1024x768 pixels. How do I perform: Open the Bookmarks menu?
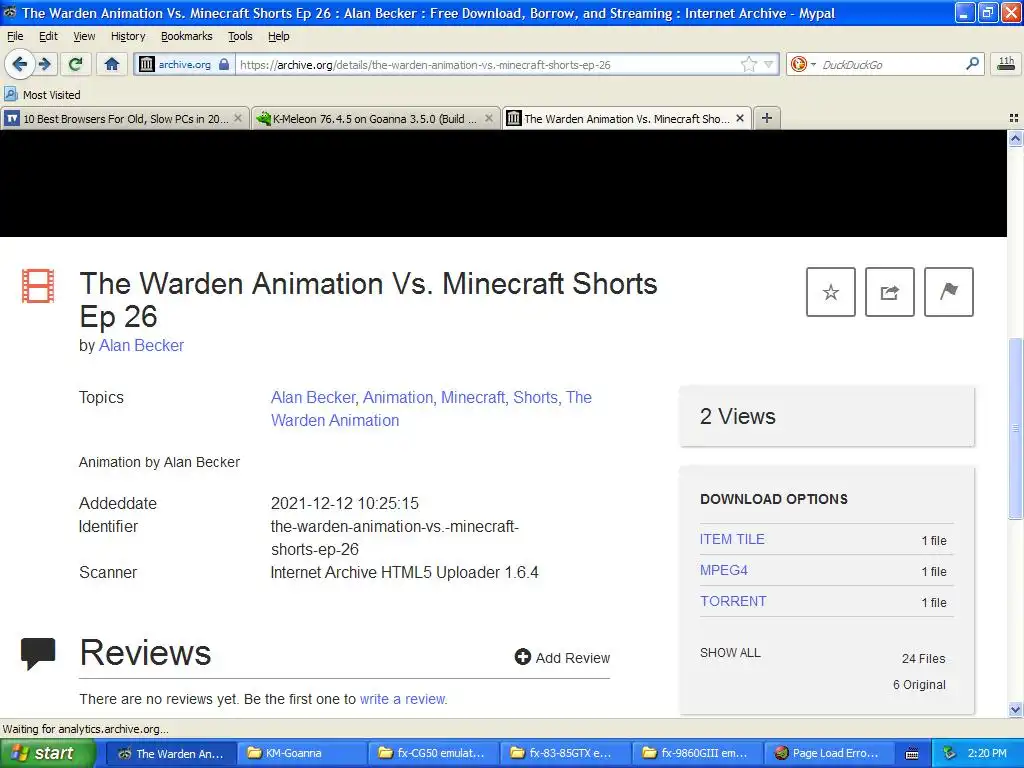(187, 36)
